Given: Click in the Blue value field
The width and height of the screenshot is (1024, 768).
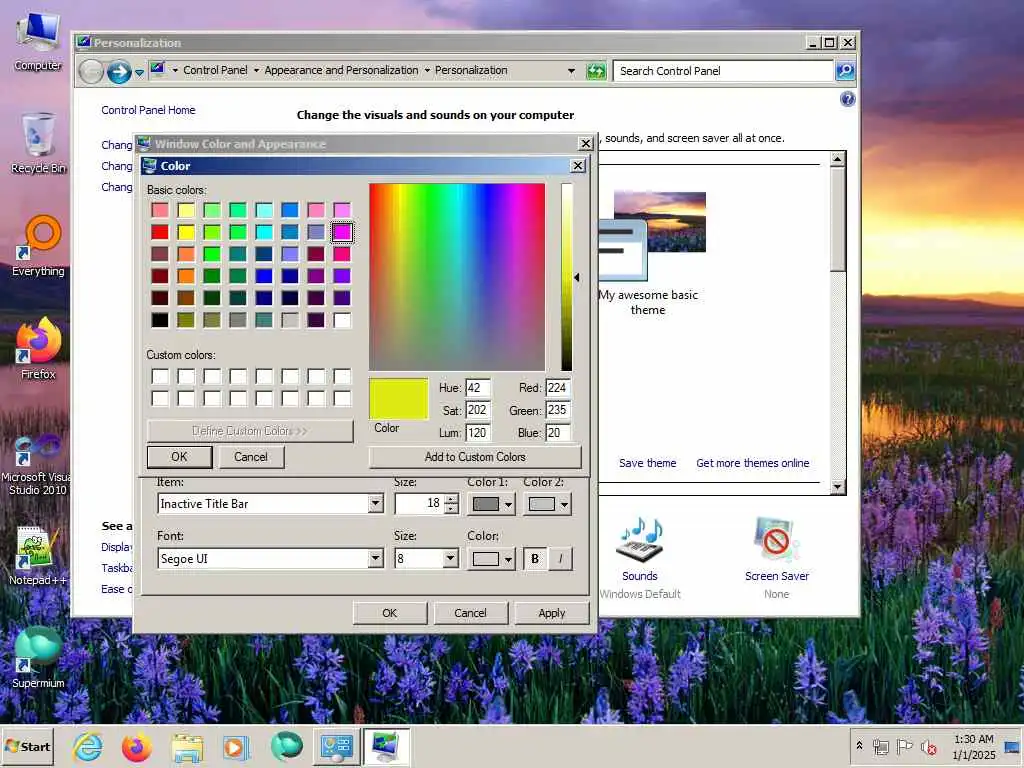Looking at the screenshot, I should [x=558, y=432].
